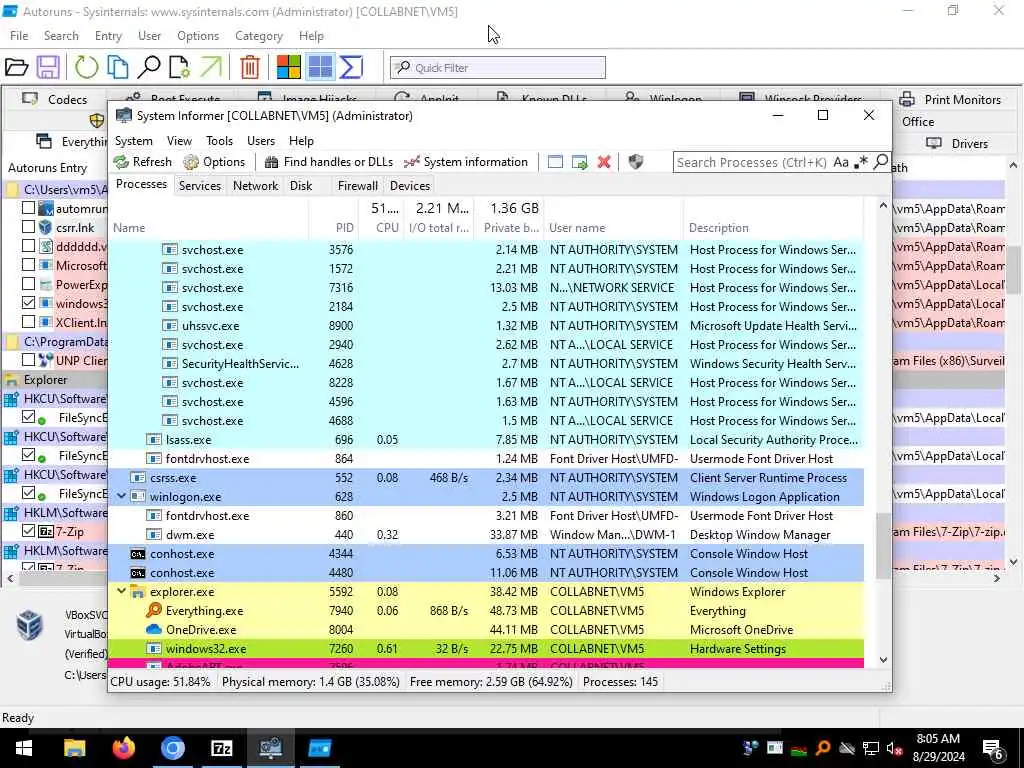Open Options in System Informer toolbar
Image resolution: width=1024 pixels, height=768 pixels.
click(x=214, y=162)
